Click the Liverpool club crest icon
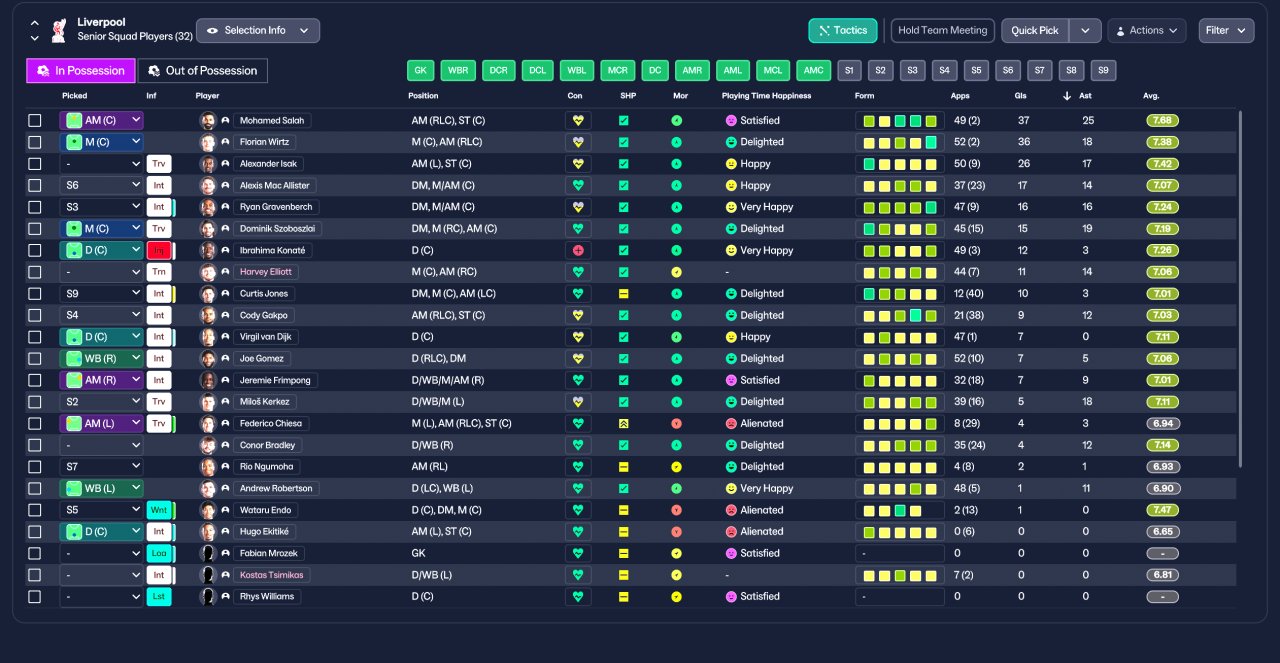The height and width of the screenshot is (663, 1280). click(59, 30)
